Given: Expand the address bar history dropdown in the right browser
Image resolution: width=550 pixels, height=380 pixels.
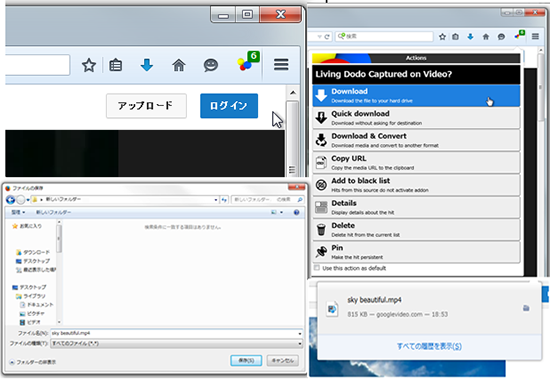Looking at the screenshot, I should tap(319, 36).
